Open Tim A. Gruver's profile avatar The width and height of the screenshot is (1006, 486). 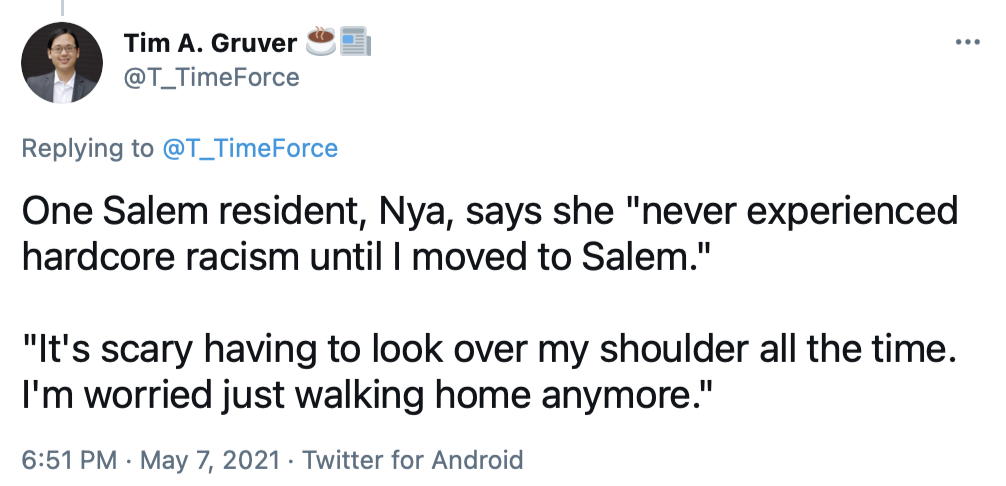62,62
